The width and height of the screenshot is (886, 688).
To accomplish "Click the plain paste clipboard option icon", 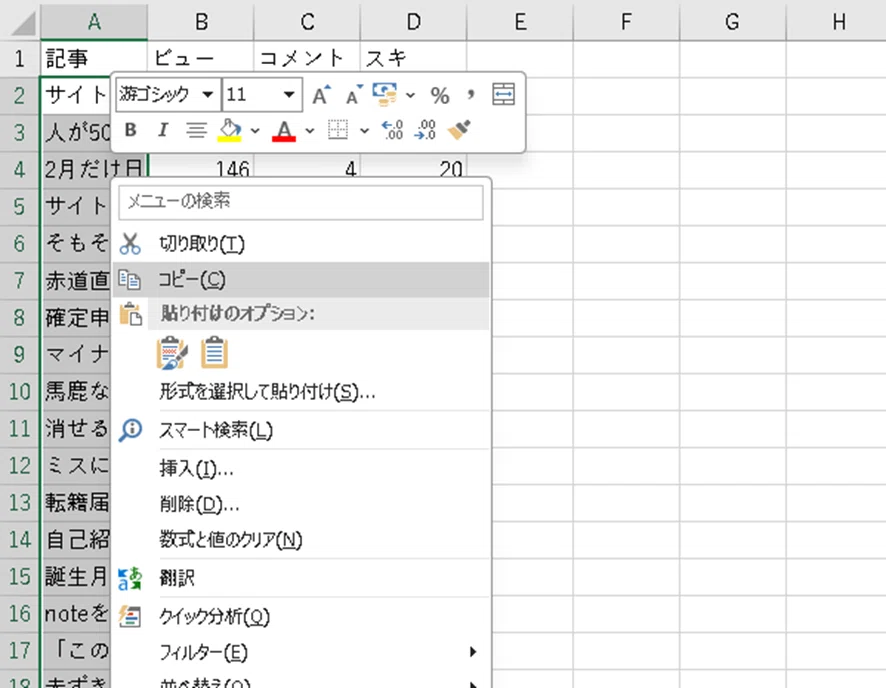I will point(214,353).
